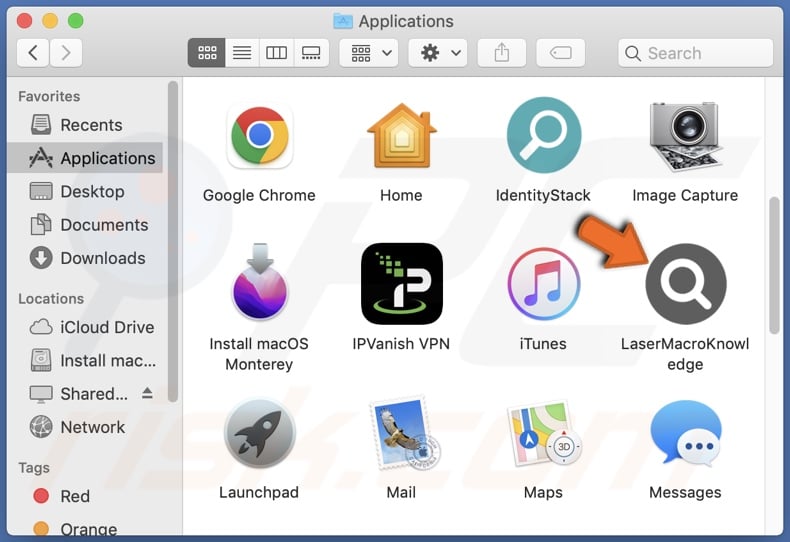
Task: Click the Image Capture label text
Action: 685,195
